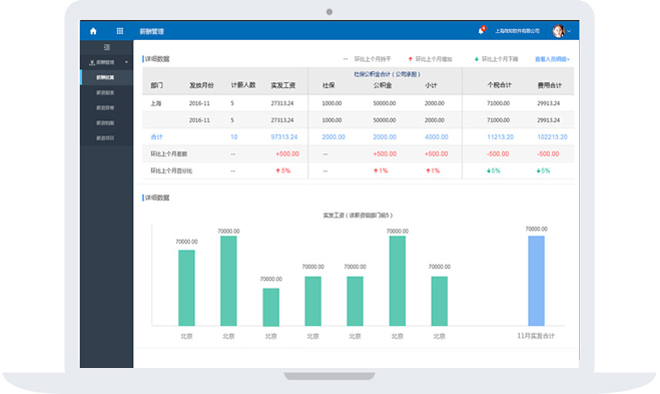660x394 pixels.
Task: Click the green down-arrow legend icon
Action: point(476,59)
